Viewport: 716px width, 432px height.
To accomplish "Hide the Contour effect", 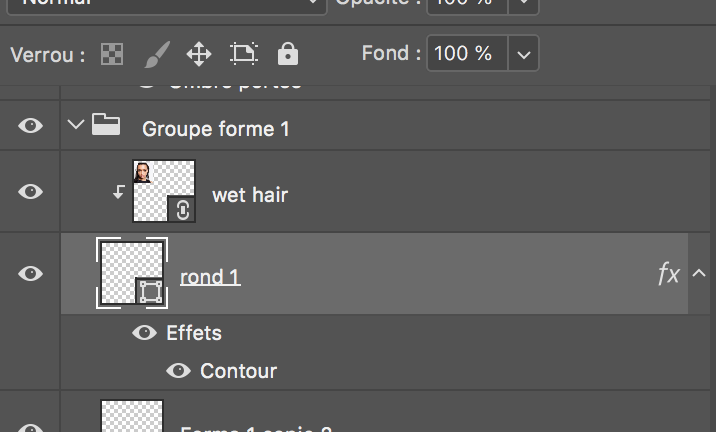I will [x=179, y=371].
